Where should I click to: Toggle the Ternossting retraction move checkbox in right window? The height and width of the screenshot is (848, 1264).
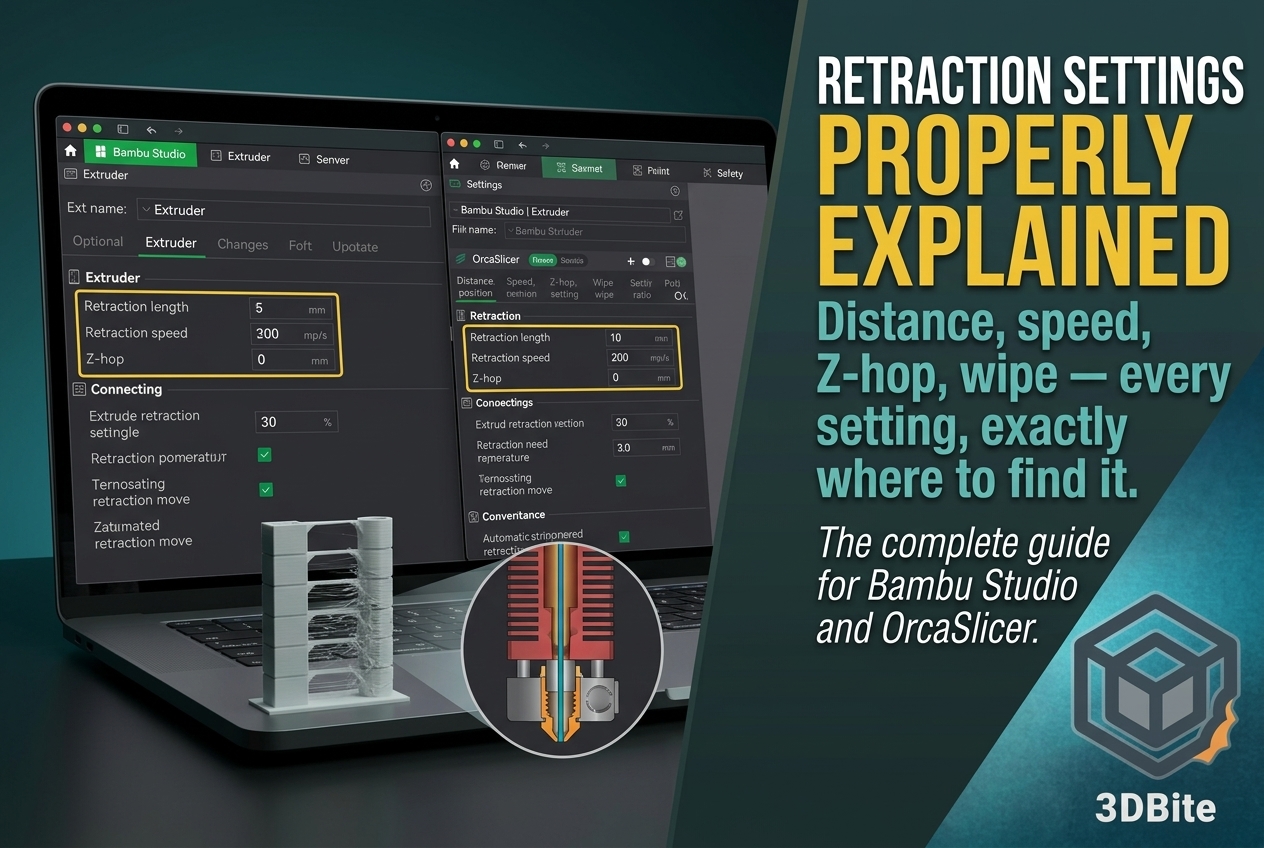pyautogui.click(x=621, y=481)
